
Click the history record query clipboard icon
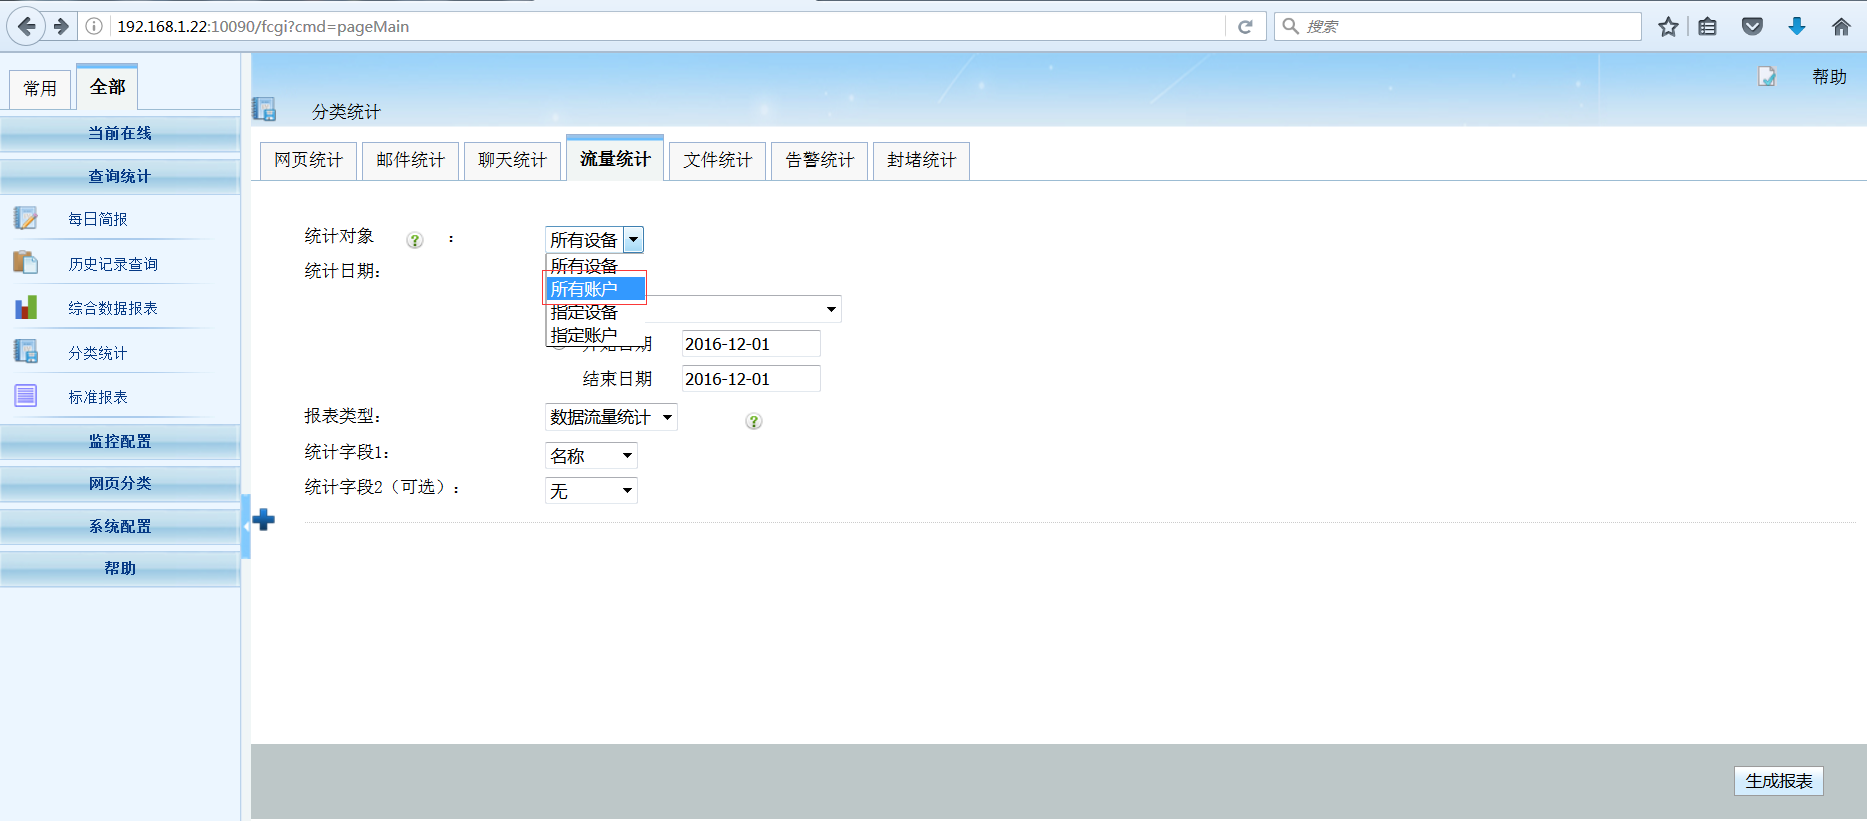pos(26,263)
